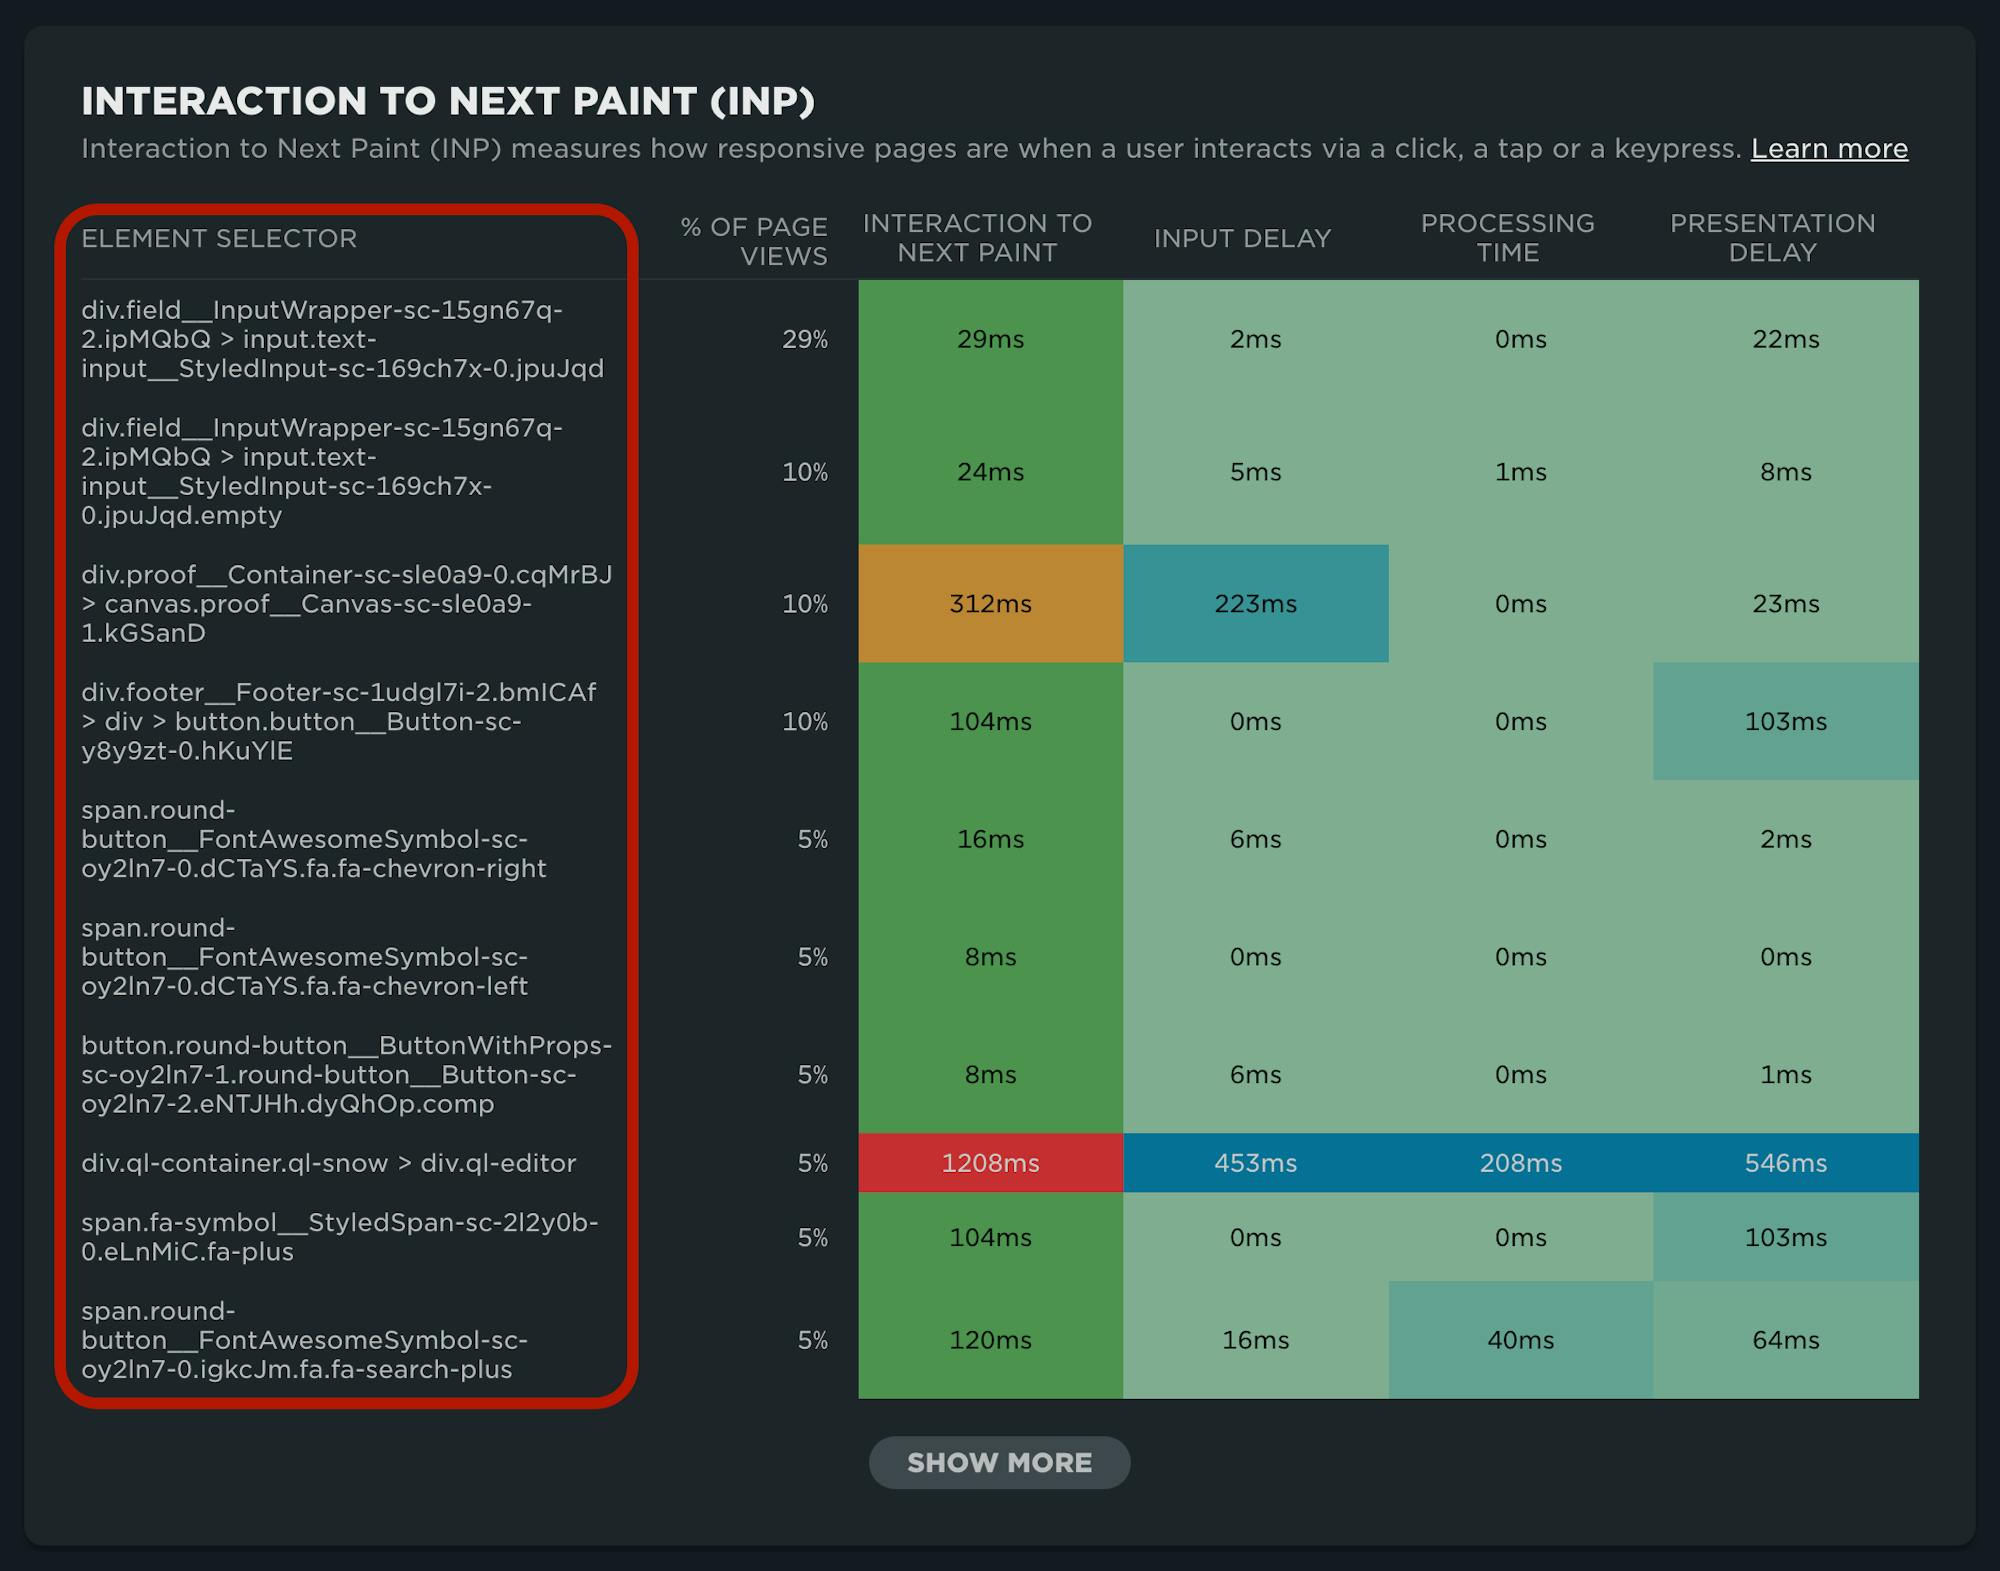Click the red 1208ms INP cell
Image resolution: width=2000 pixels, height=1571 pixels.
click(x=990, y=1163)
